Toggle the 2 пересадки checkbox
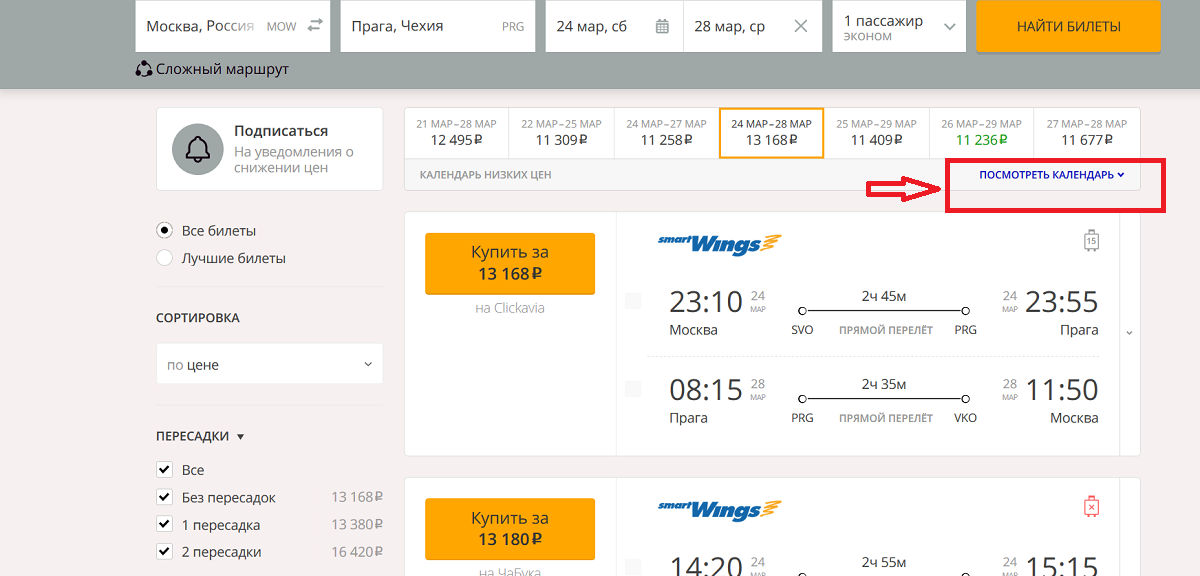Viewport: 1200px width, 576px height. 165,552
